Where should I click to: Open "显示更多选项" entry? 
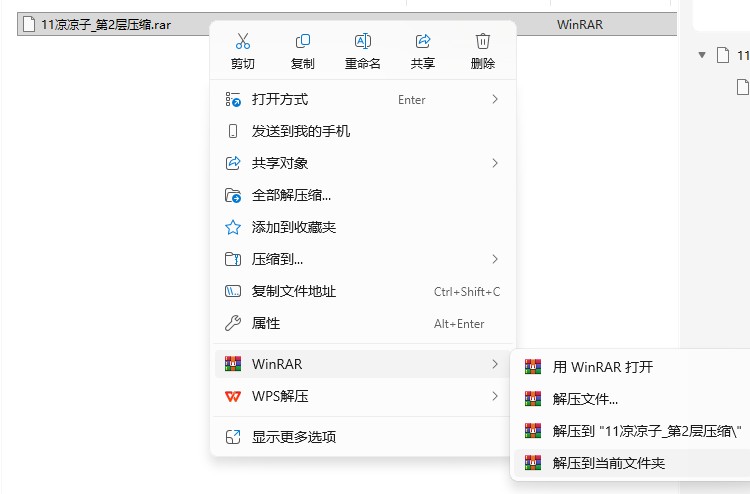[294, 437]
